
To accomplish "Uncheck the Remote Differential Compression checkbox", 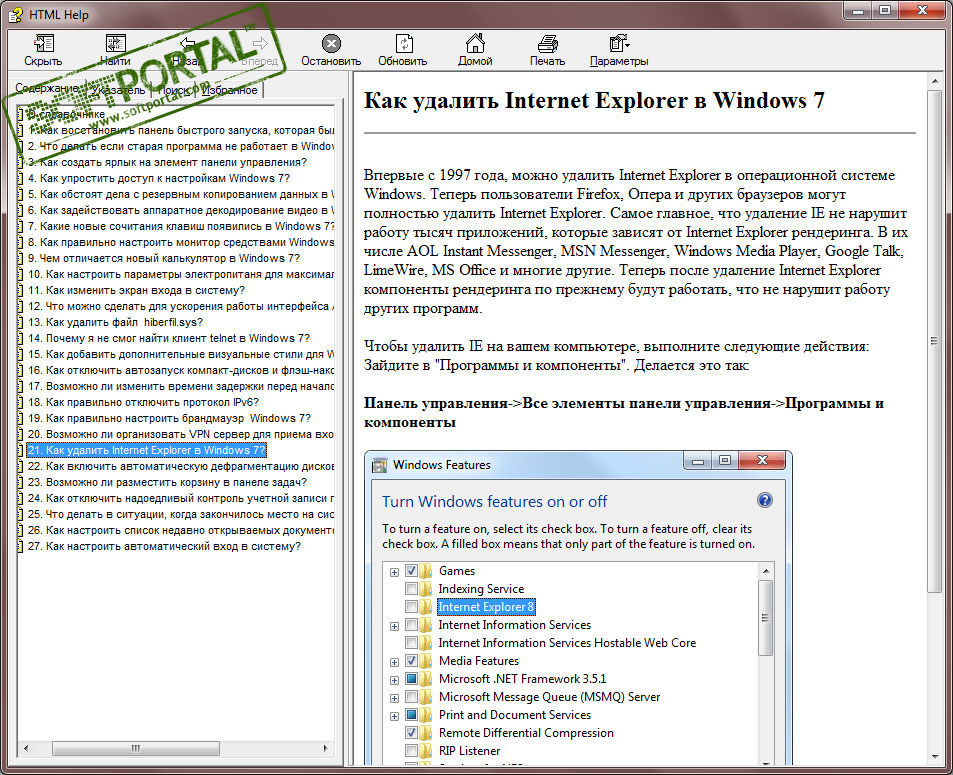I will tap(411, 732).
